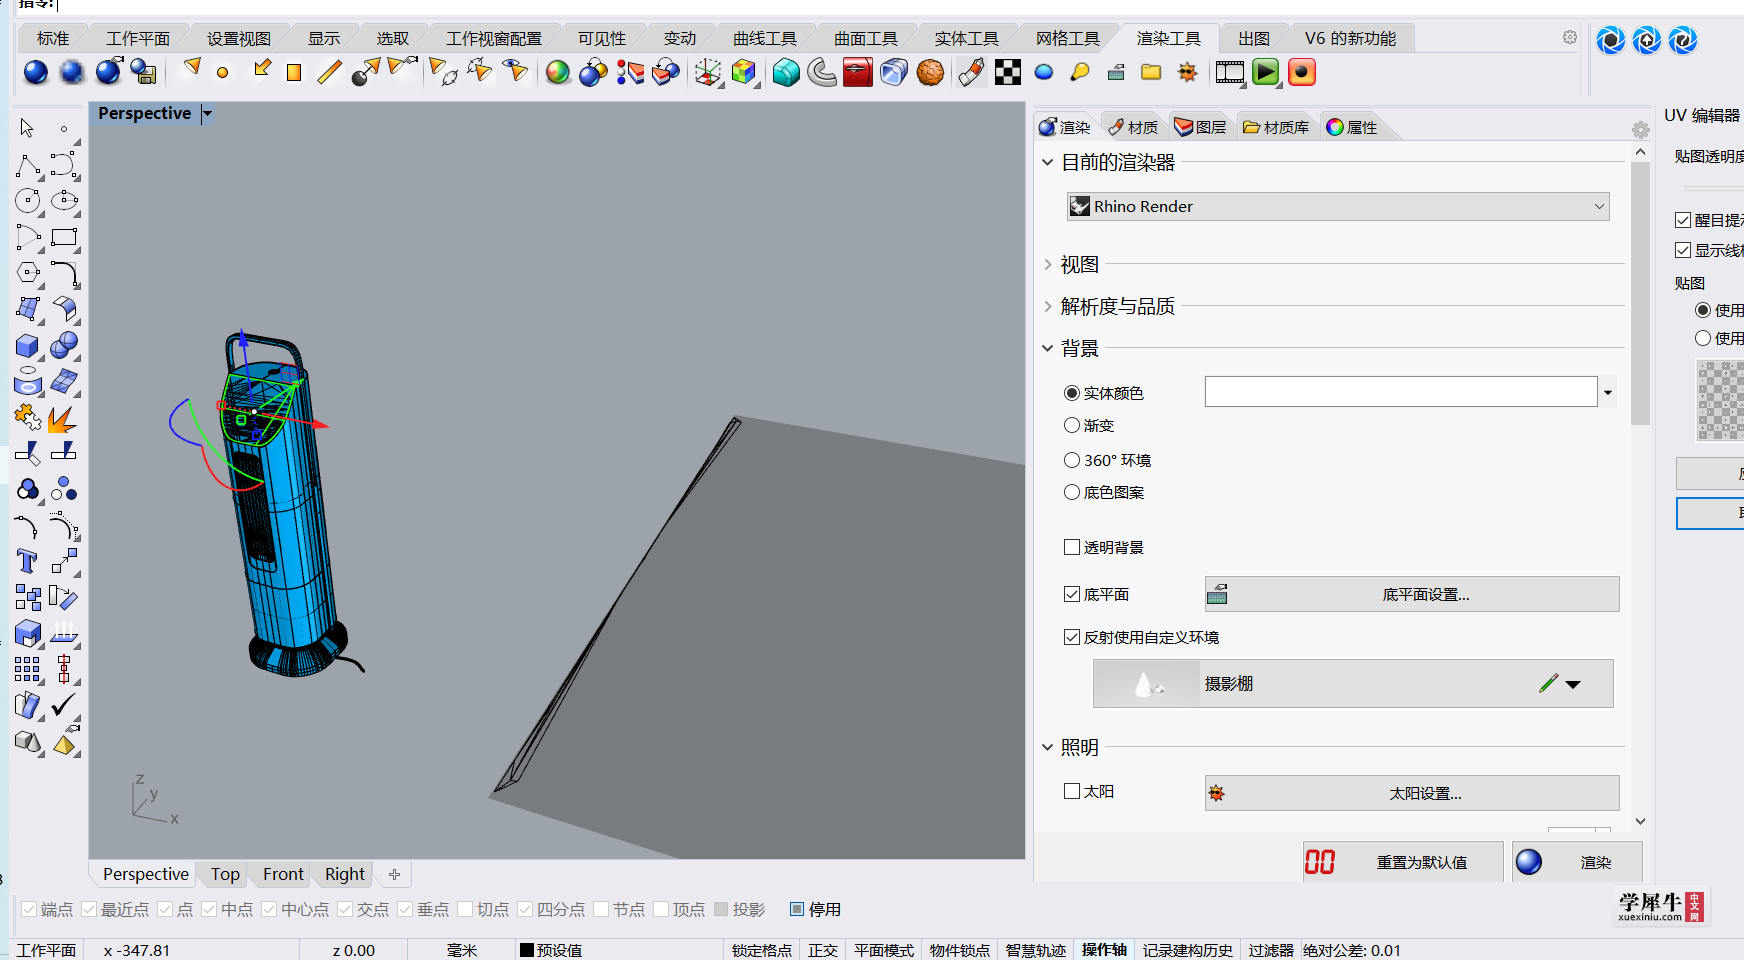
Task: Enable the 太阳 sun checkbox
Action: 1072,791
